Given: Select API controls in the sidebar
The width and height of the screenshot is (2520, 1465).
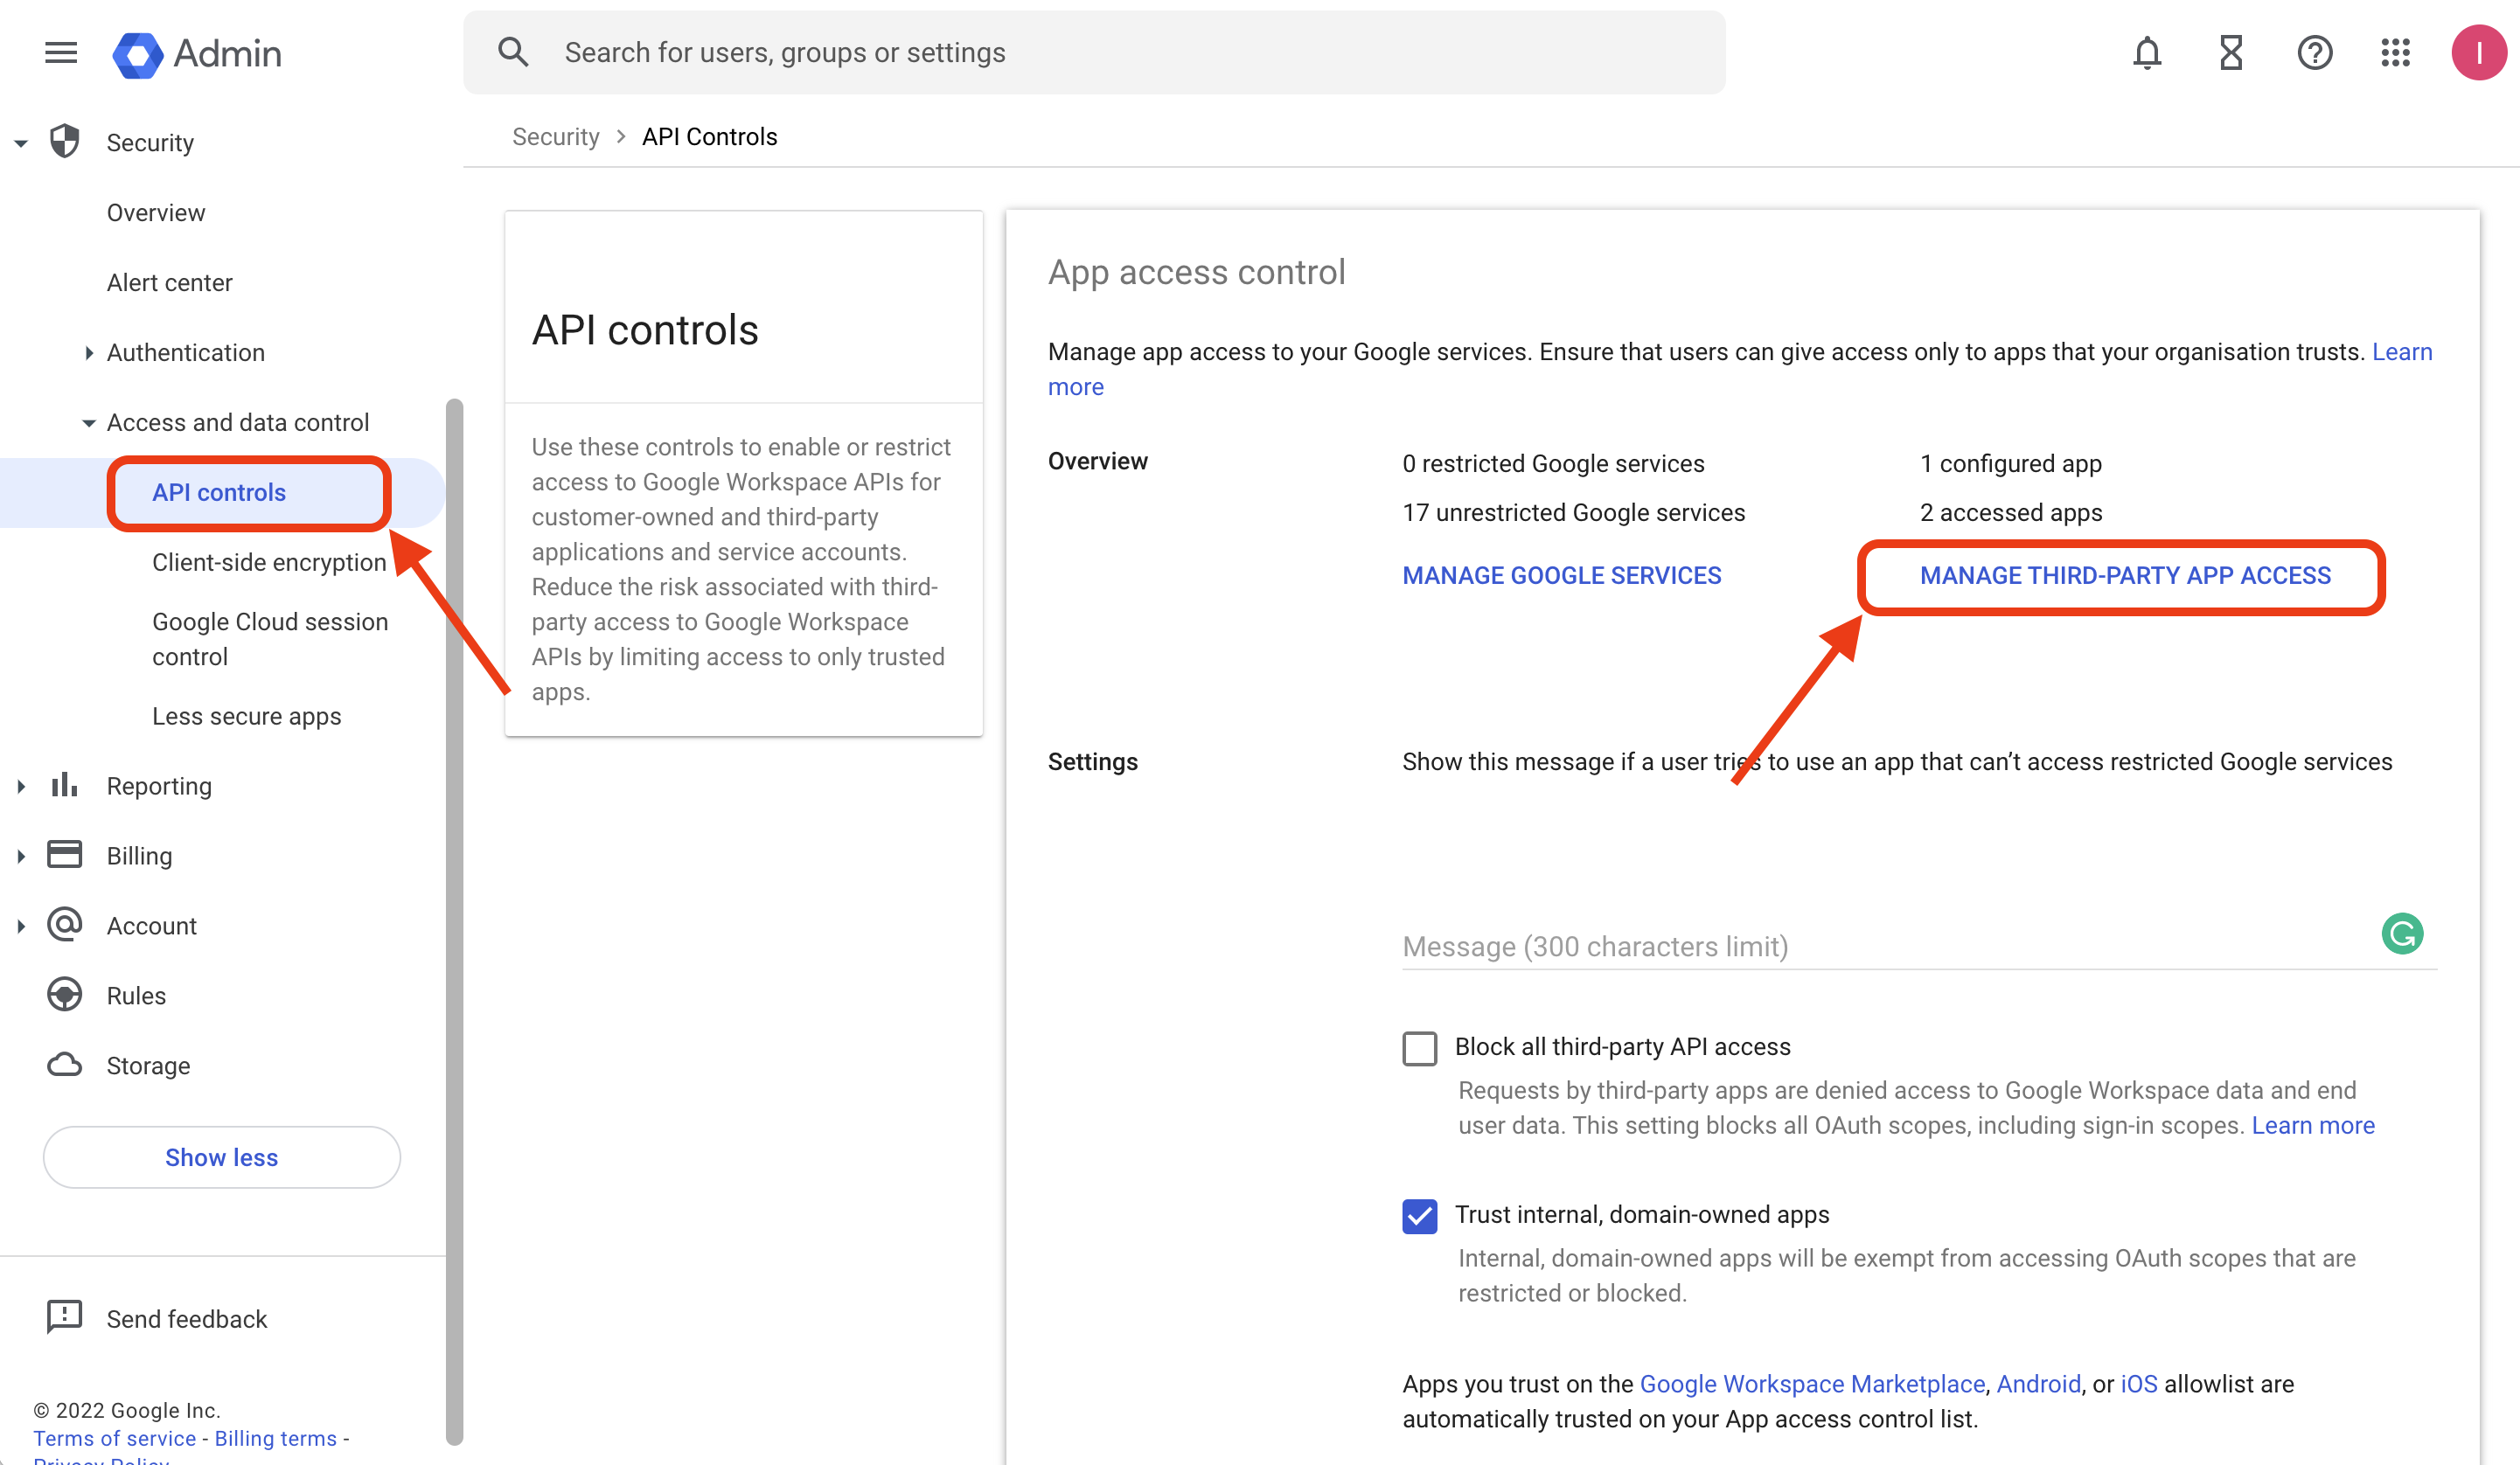Looking at the screenshot, I should (x=219, y=492).
